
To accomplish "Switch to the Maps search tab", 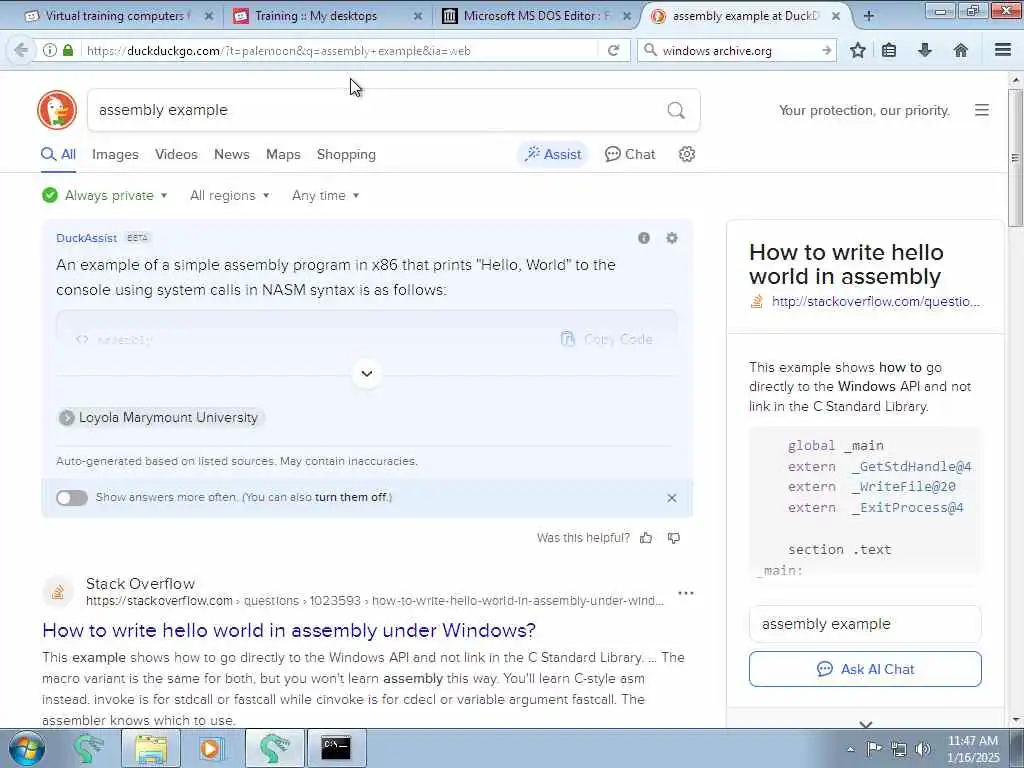I will [x=283, y=154].
